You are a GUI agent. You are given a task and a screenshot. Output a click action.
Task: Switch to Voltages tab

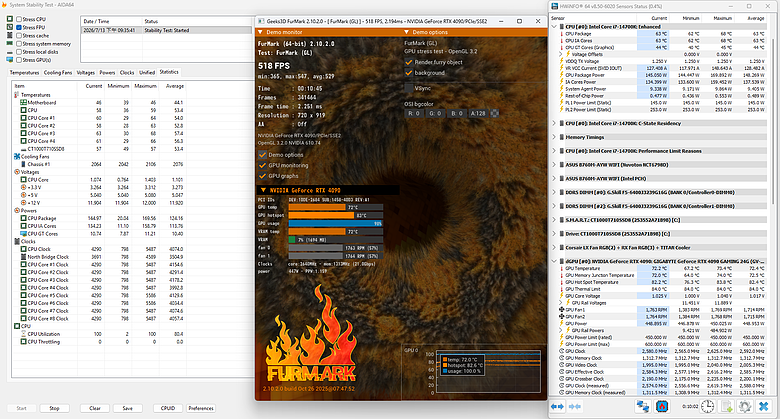[x=86, y=73]
